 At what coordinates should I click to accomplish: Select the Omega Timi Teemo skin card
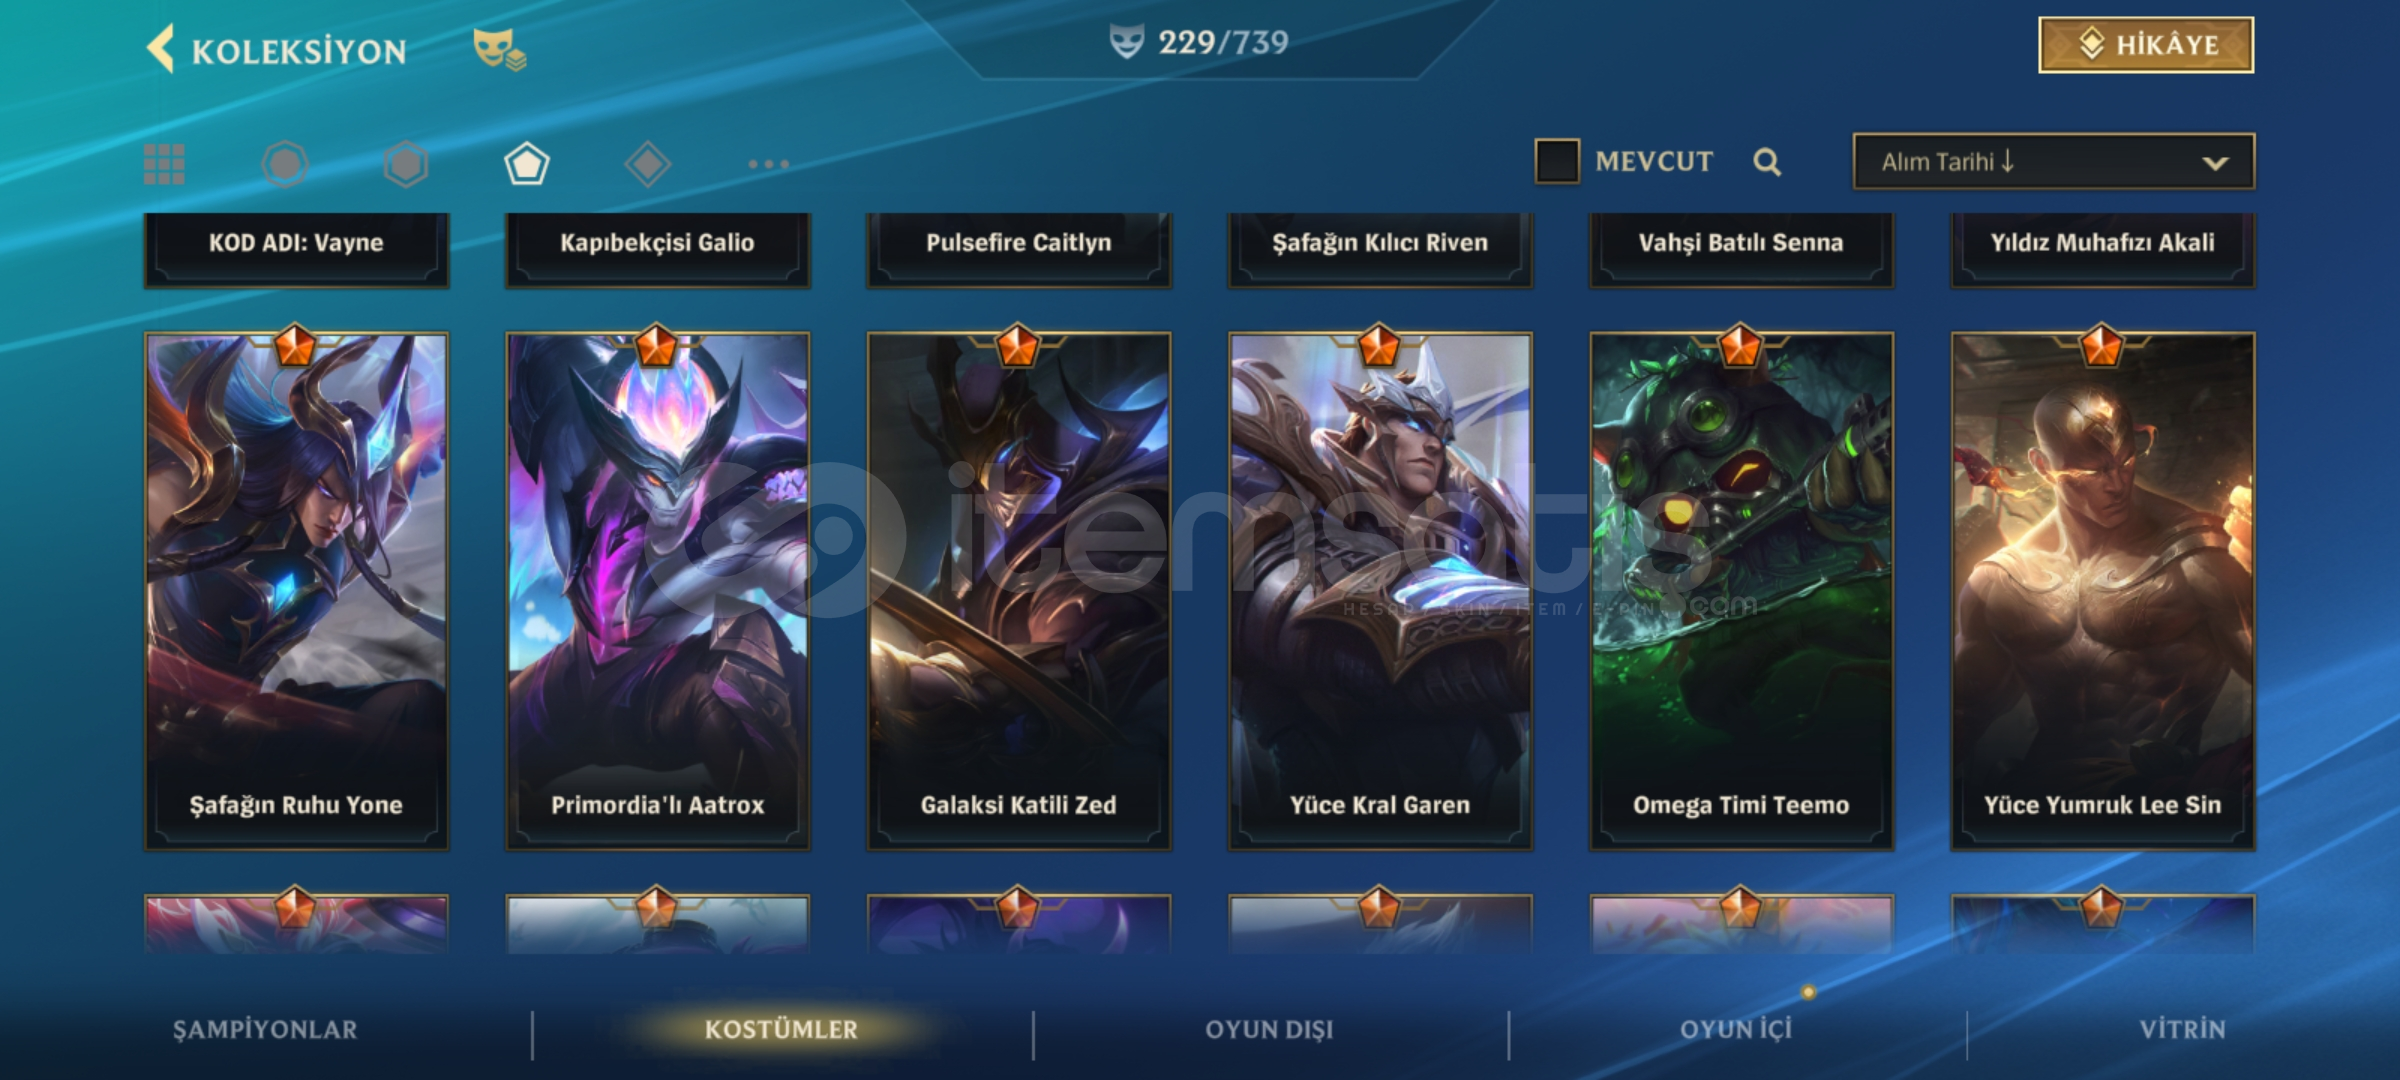coord(1741,592)
